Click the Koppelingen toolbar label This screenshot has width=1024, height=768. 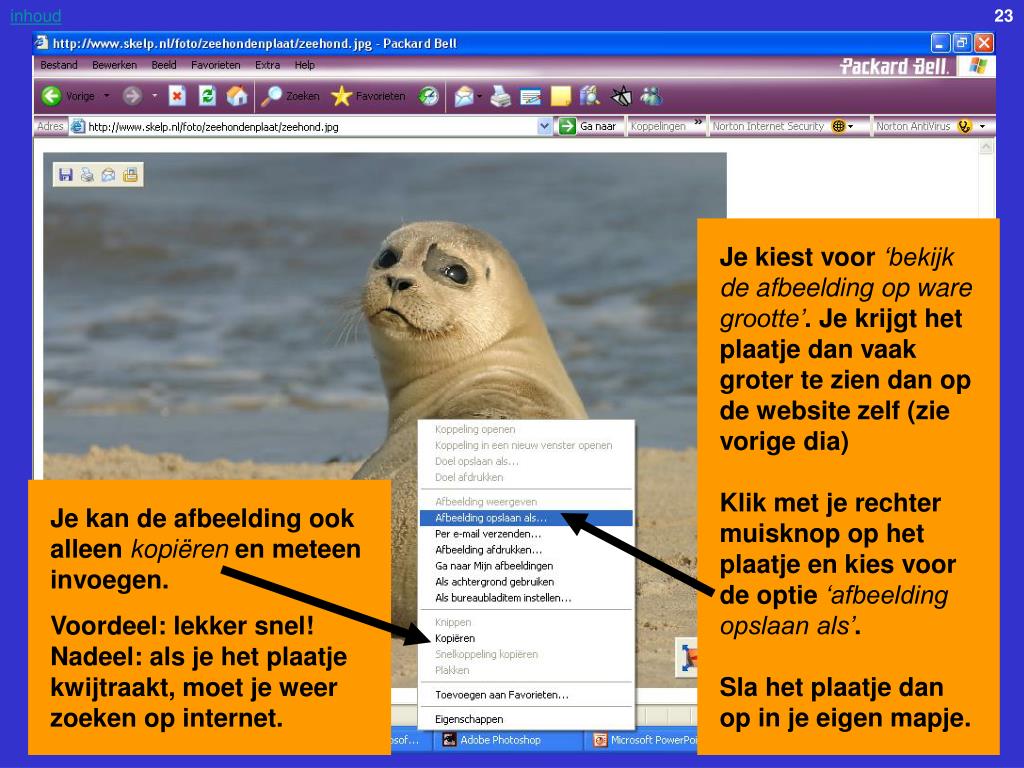[x=658, y=126]
